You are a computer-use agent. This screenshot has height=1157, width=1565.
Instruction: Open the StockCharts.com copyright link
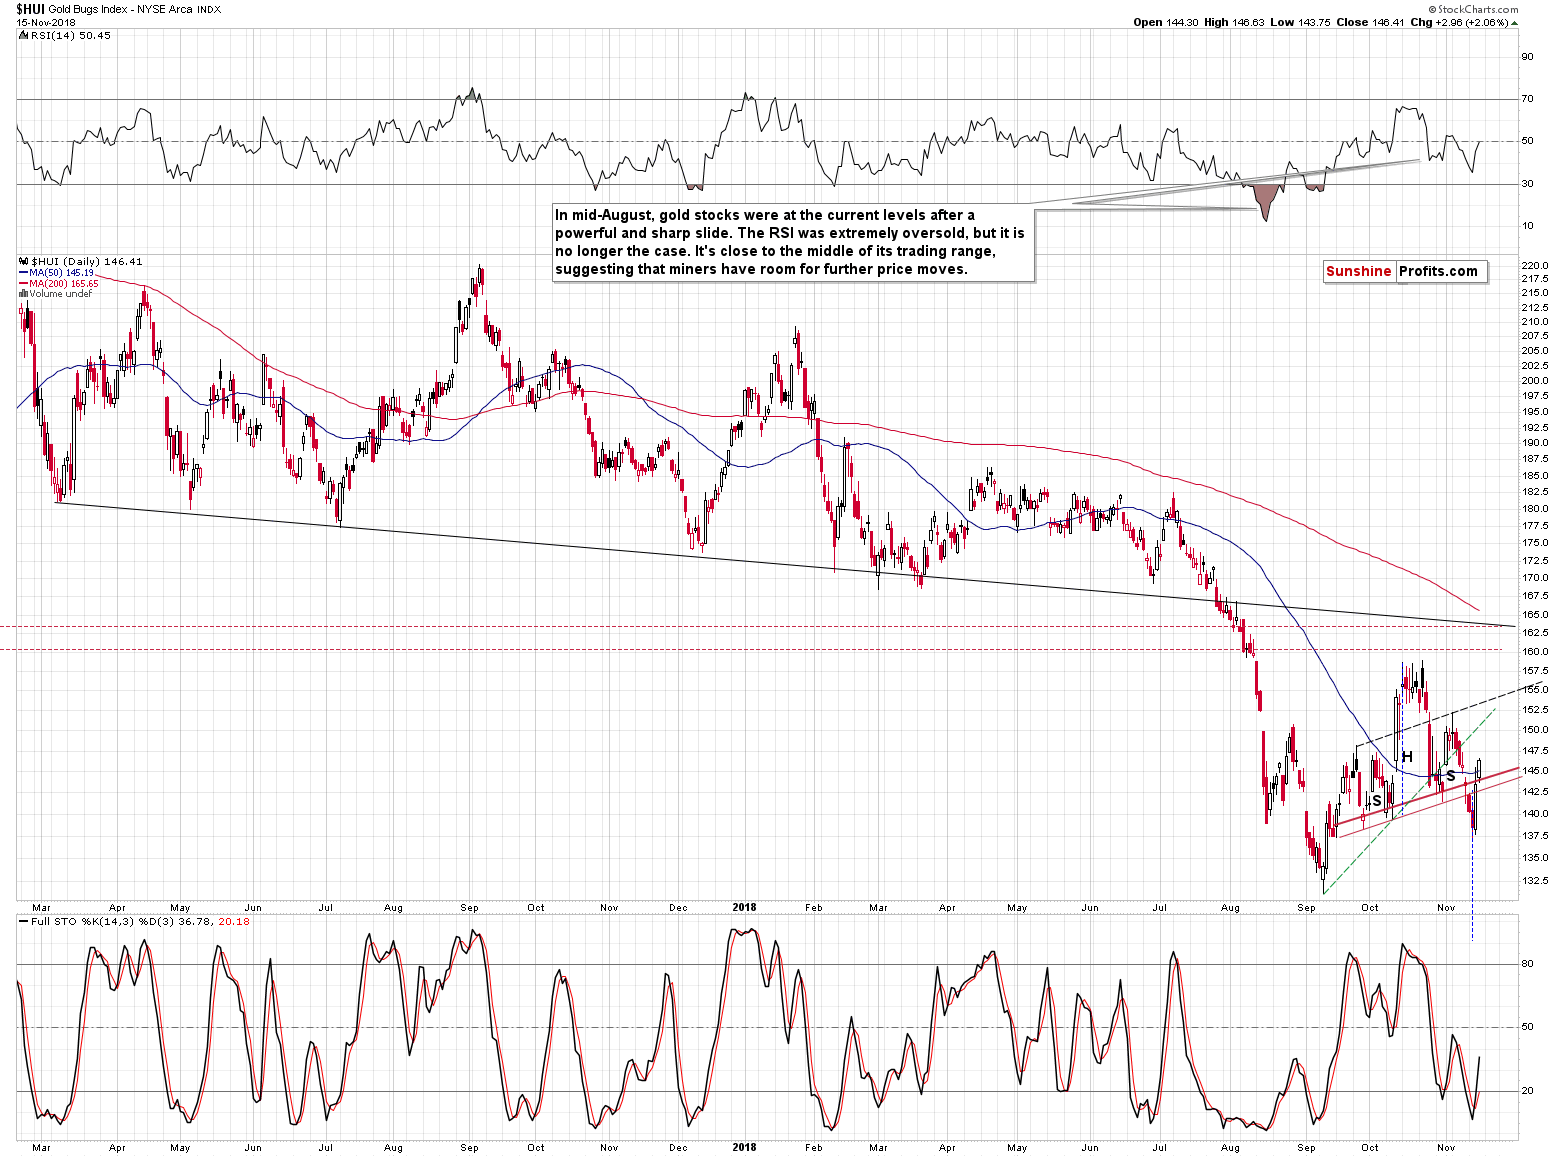click(x=1474, y=9)
